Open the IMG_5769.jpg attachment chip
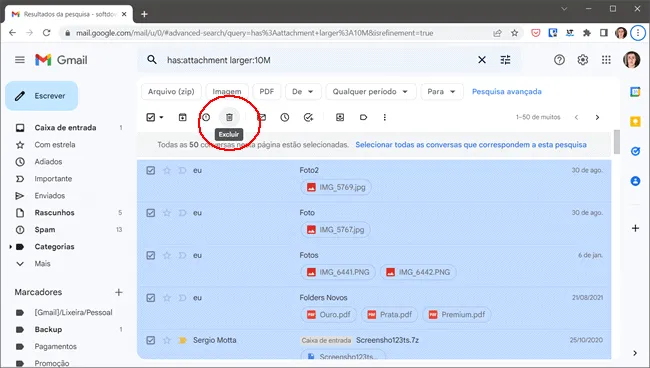650x368 pixels. coord(336,187)
